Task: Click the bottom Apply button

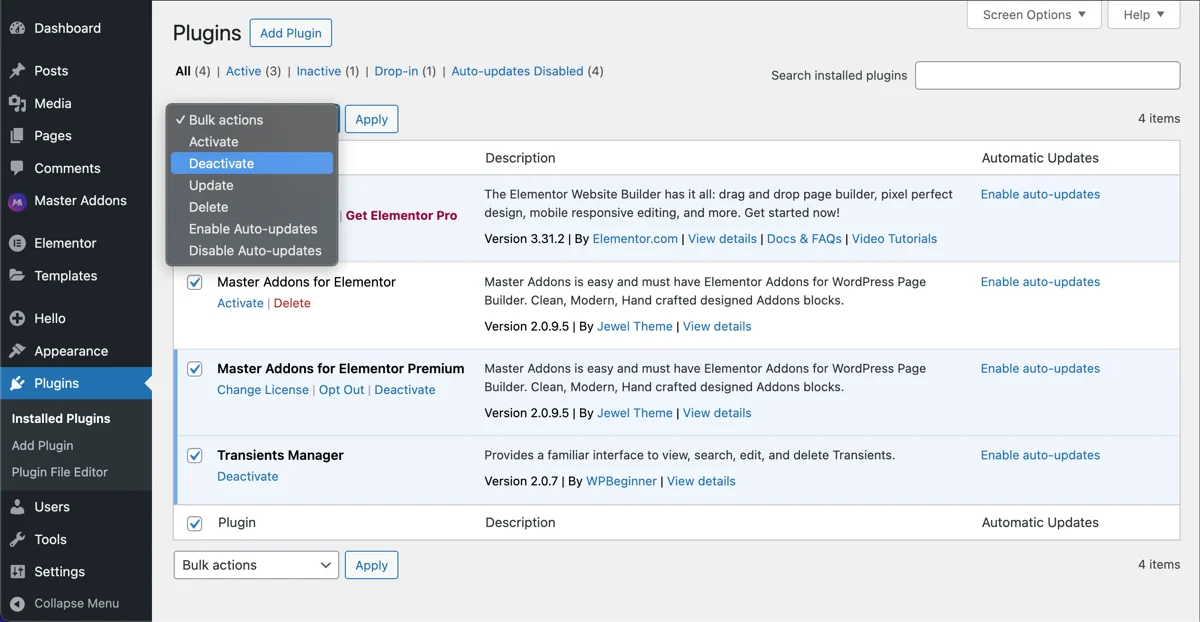Action: click(x=372, y=565)
